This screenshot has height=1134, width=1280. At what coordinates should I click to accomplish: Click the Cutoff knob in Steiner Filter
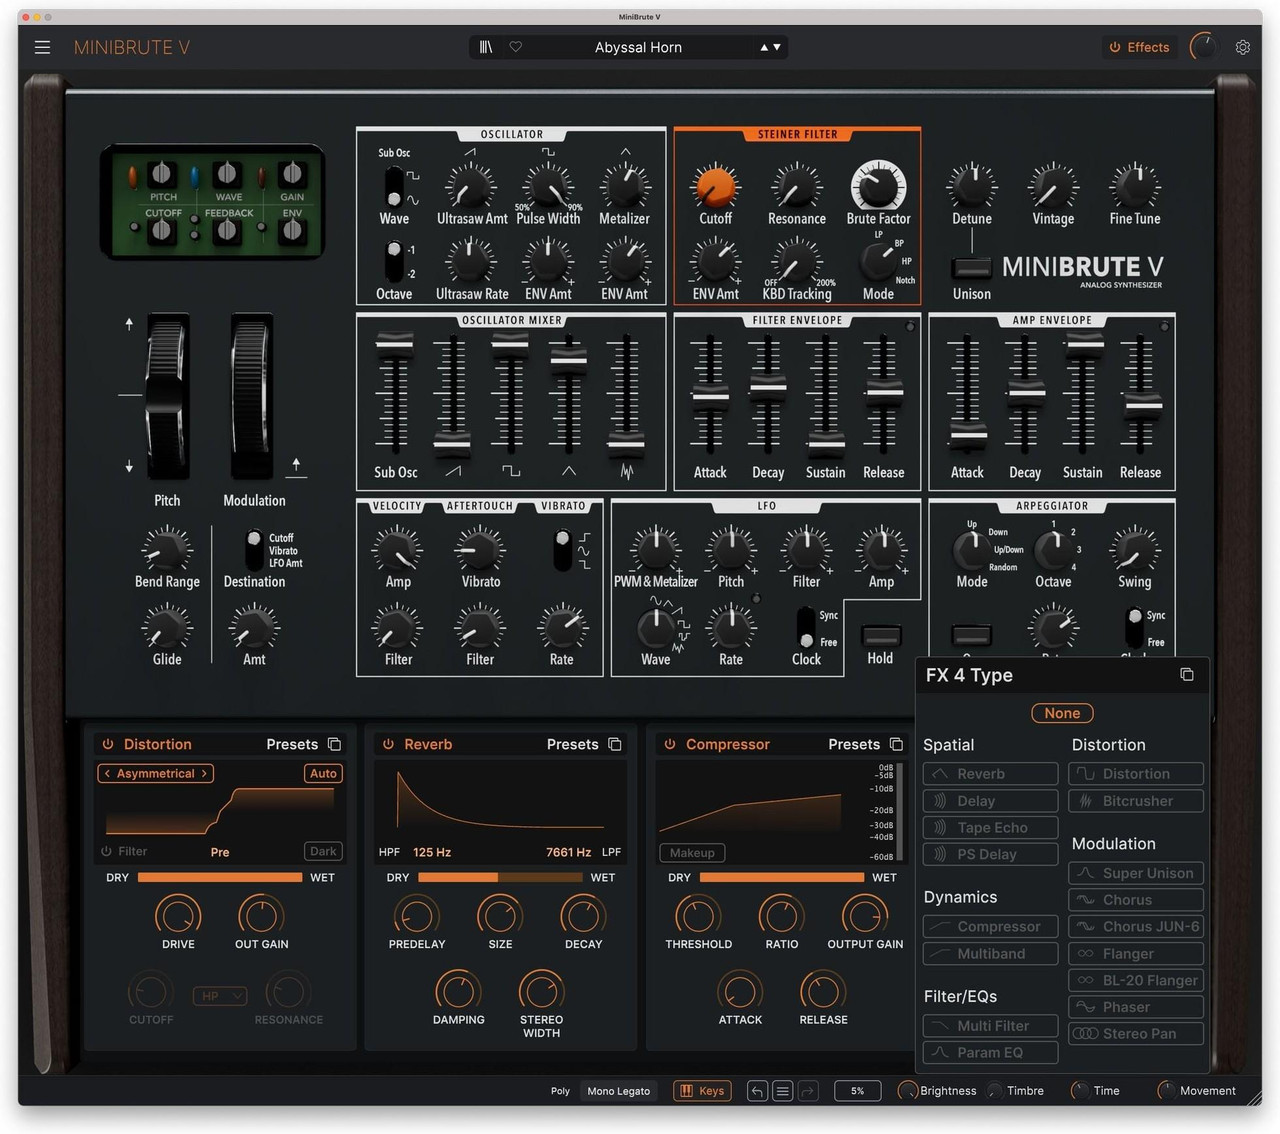tap(715, 186)
